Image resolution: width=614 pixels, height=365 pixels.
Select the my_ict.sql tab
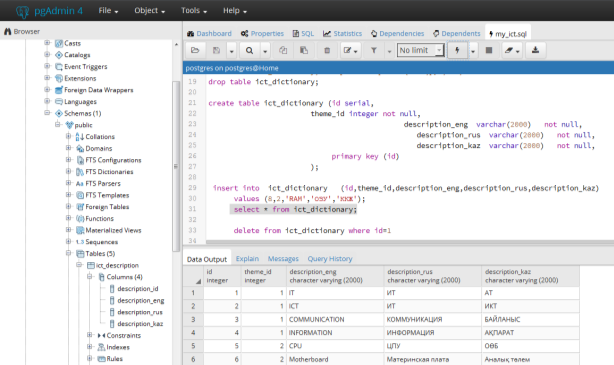click(507, 34)
